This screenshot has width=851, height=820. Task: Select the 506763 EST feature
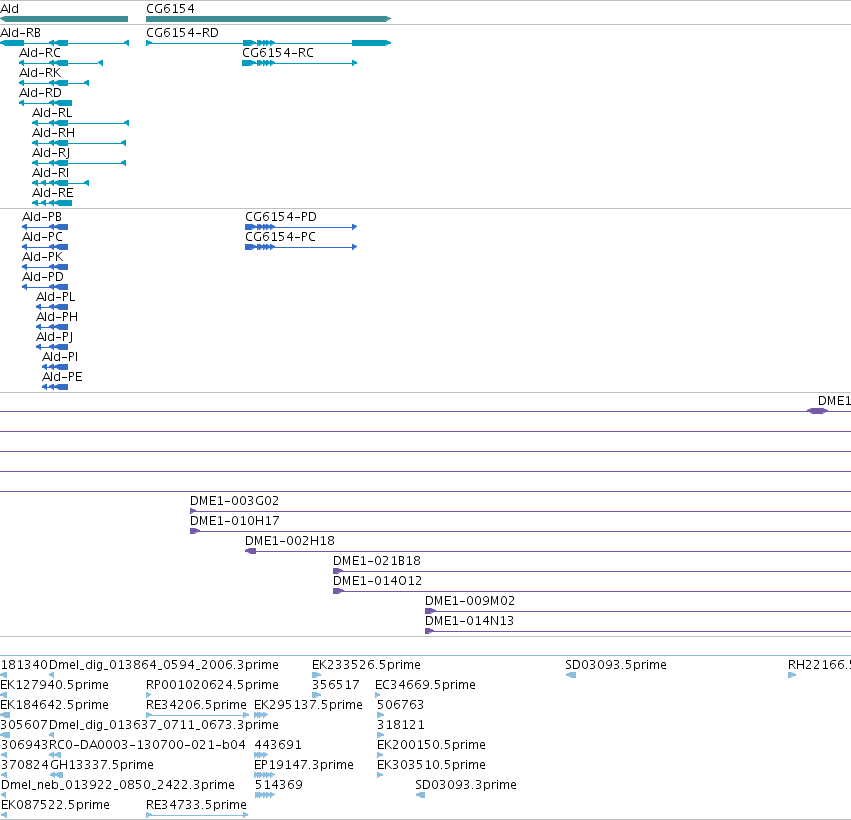[380, 715]
